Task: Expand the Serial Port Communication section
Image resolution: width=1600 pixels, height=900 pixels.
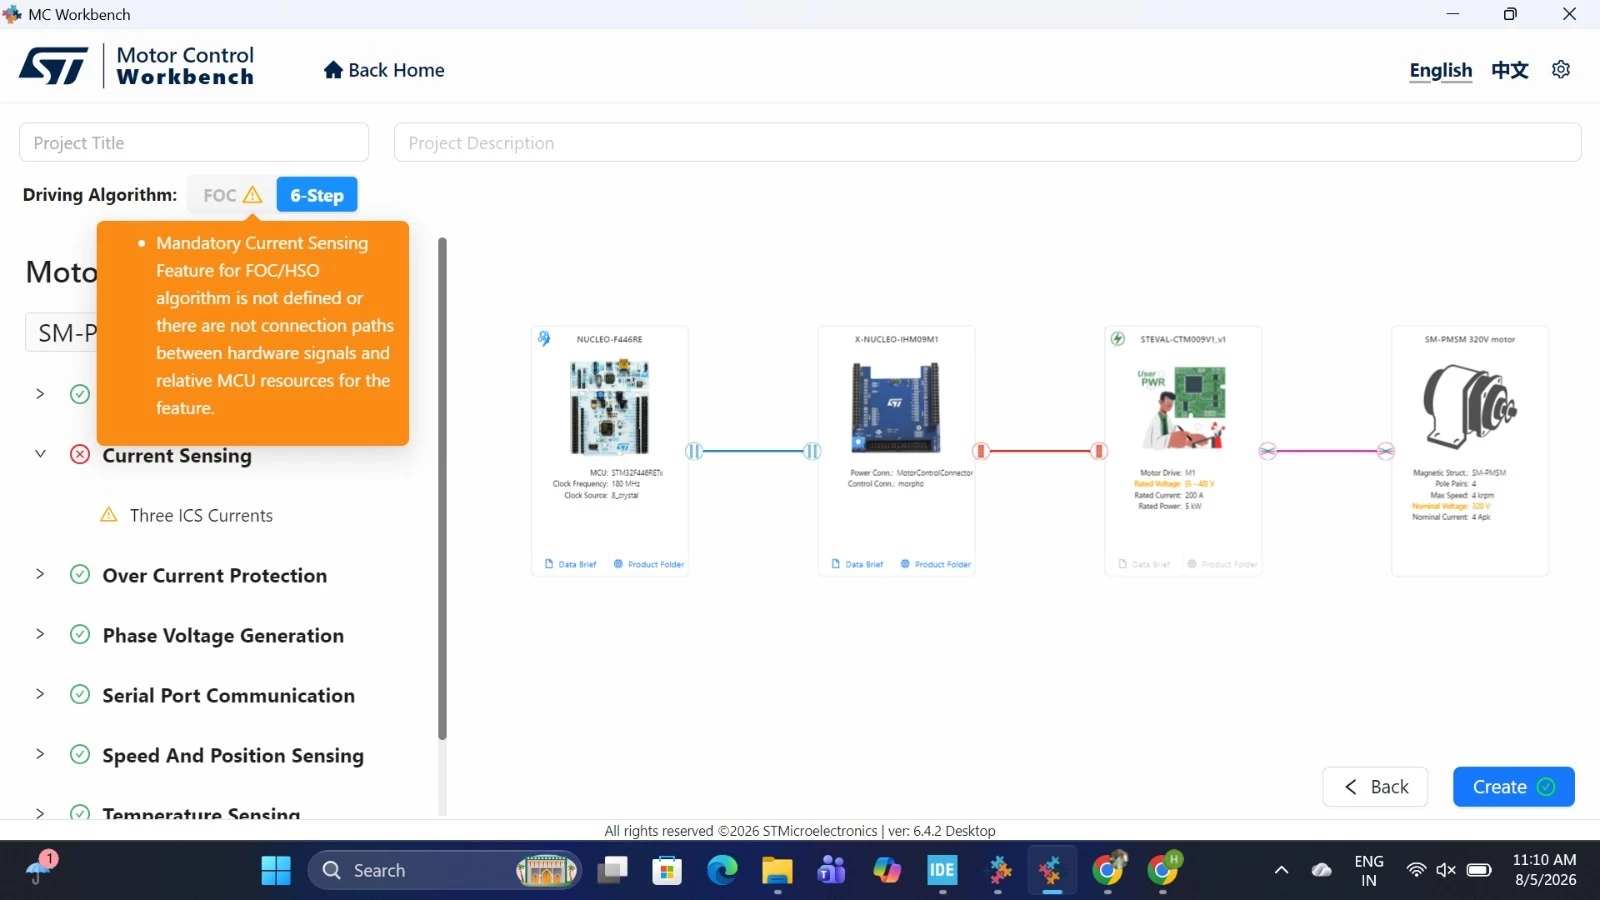Action: click(x=40, y=694)
